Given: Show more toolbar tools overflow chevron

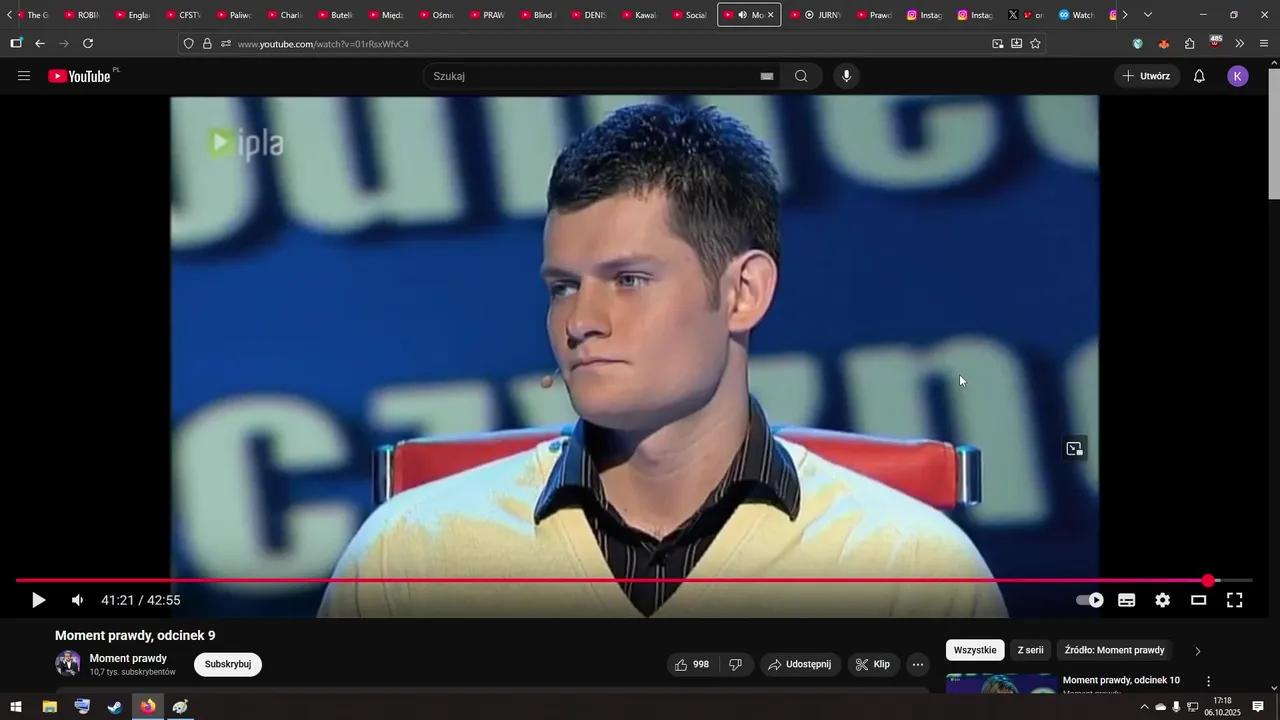Looking at the screenshot, I should [x=1240, y=44].
